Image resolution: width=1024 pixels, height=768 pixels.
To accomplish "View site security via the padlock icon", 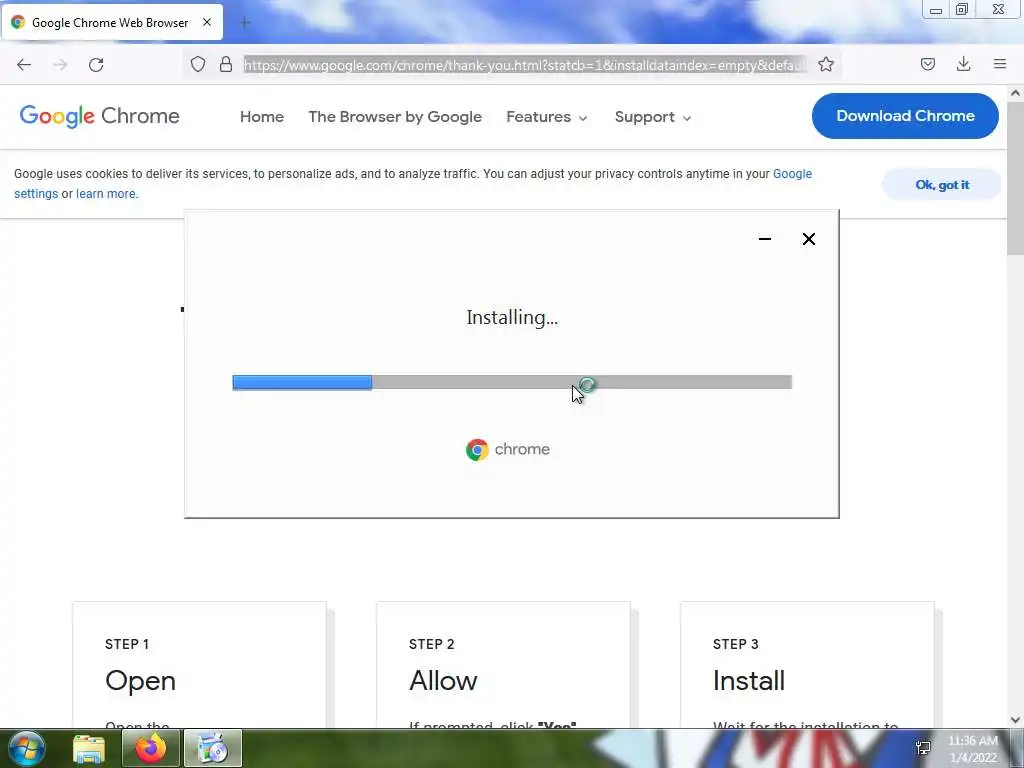I will pyautogui.click(x=226, y=64).
